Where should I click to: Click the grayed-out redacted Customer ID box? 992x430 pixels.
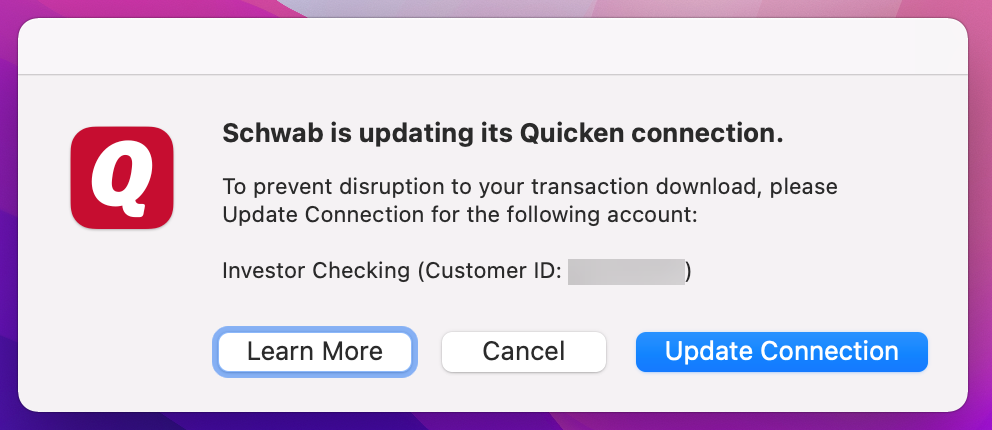626,271
